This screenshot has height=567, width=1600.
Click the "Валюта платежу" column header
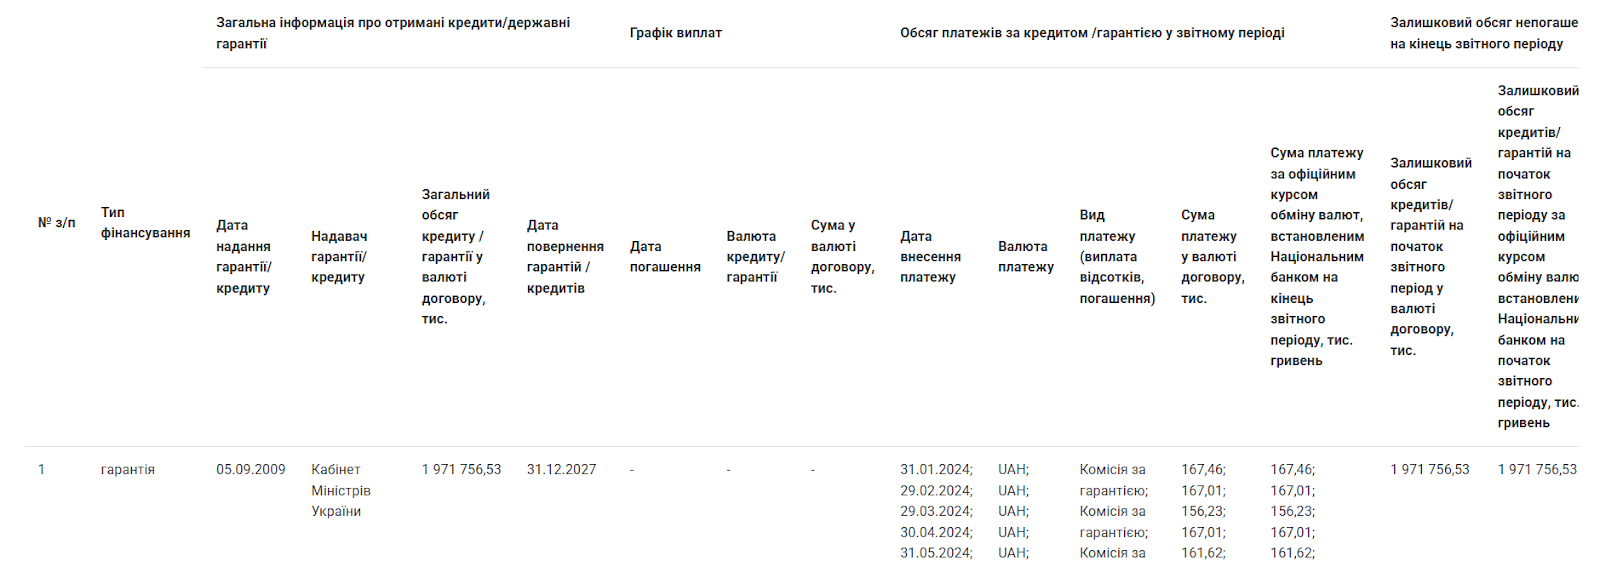1025,257
